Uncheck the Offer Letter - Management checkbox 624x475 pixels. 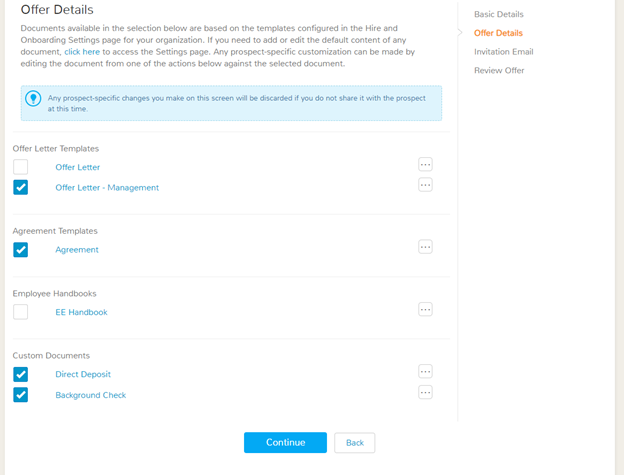click(20, 187)
